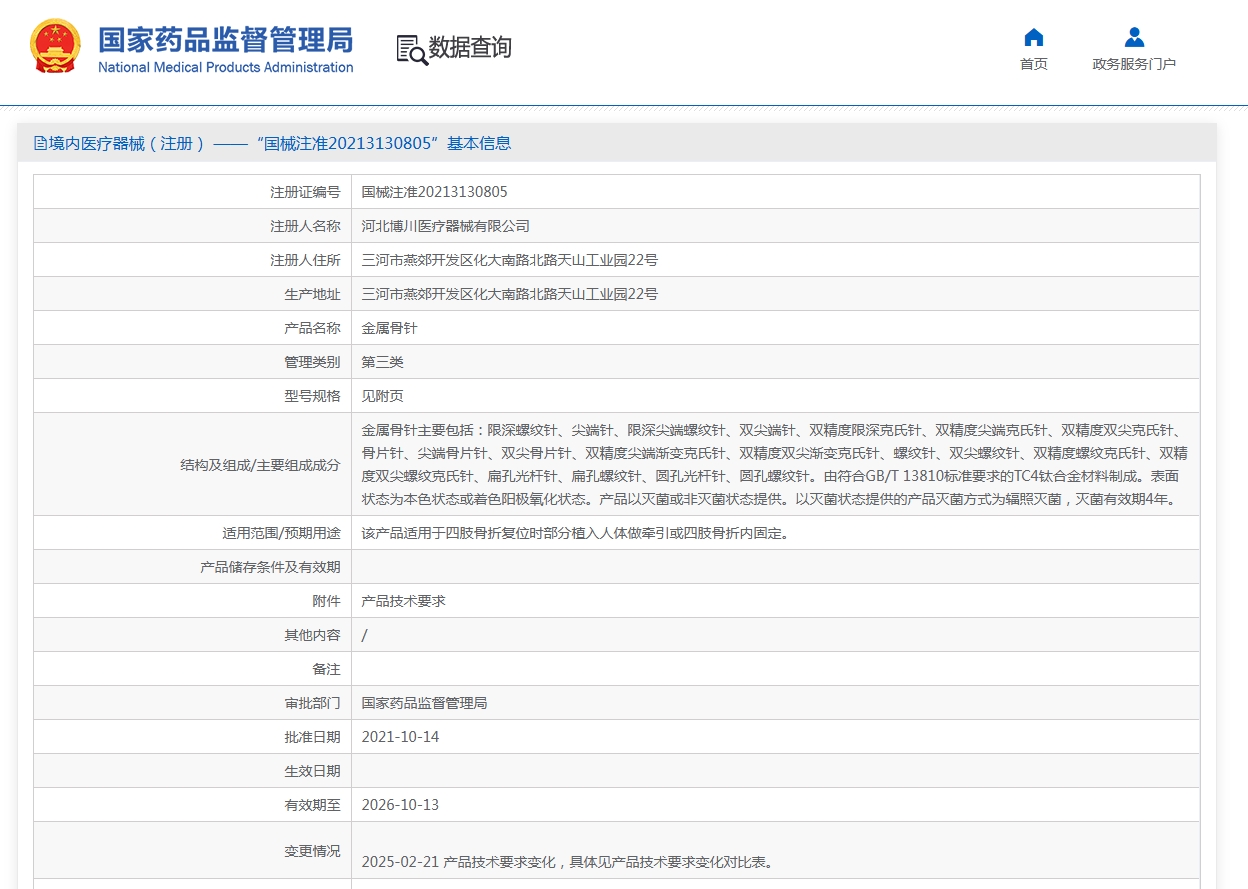The width and height of the screenshot is (1248, 889).
Task: Click the 产品名称 label
Action: [x=312, y=328]
